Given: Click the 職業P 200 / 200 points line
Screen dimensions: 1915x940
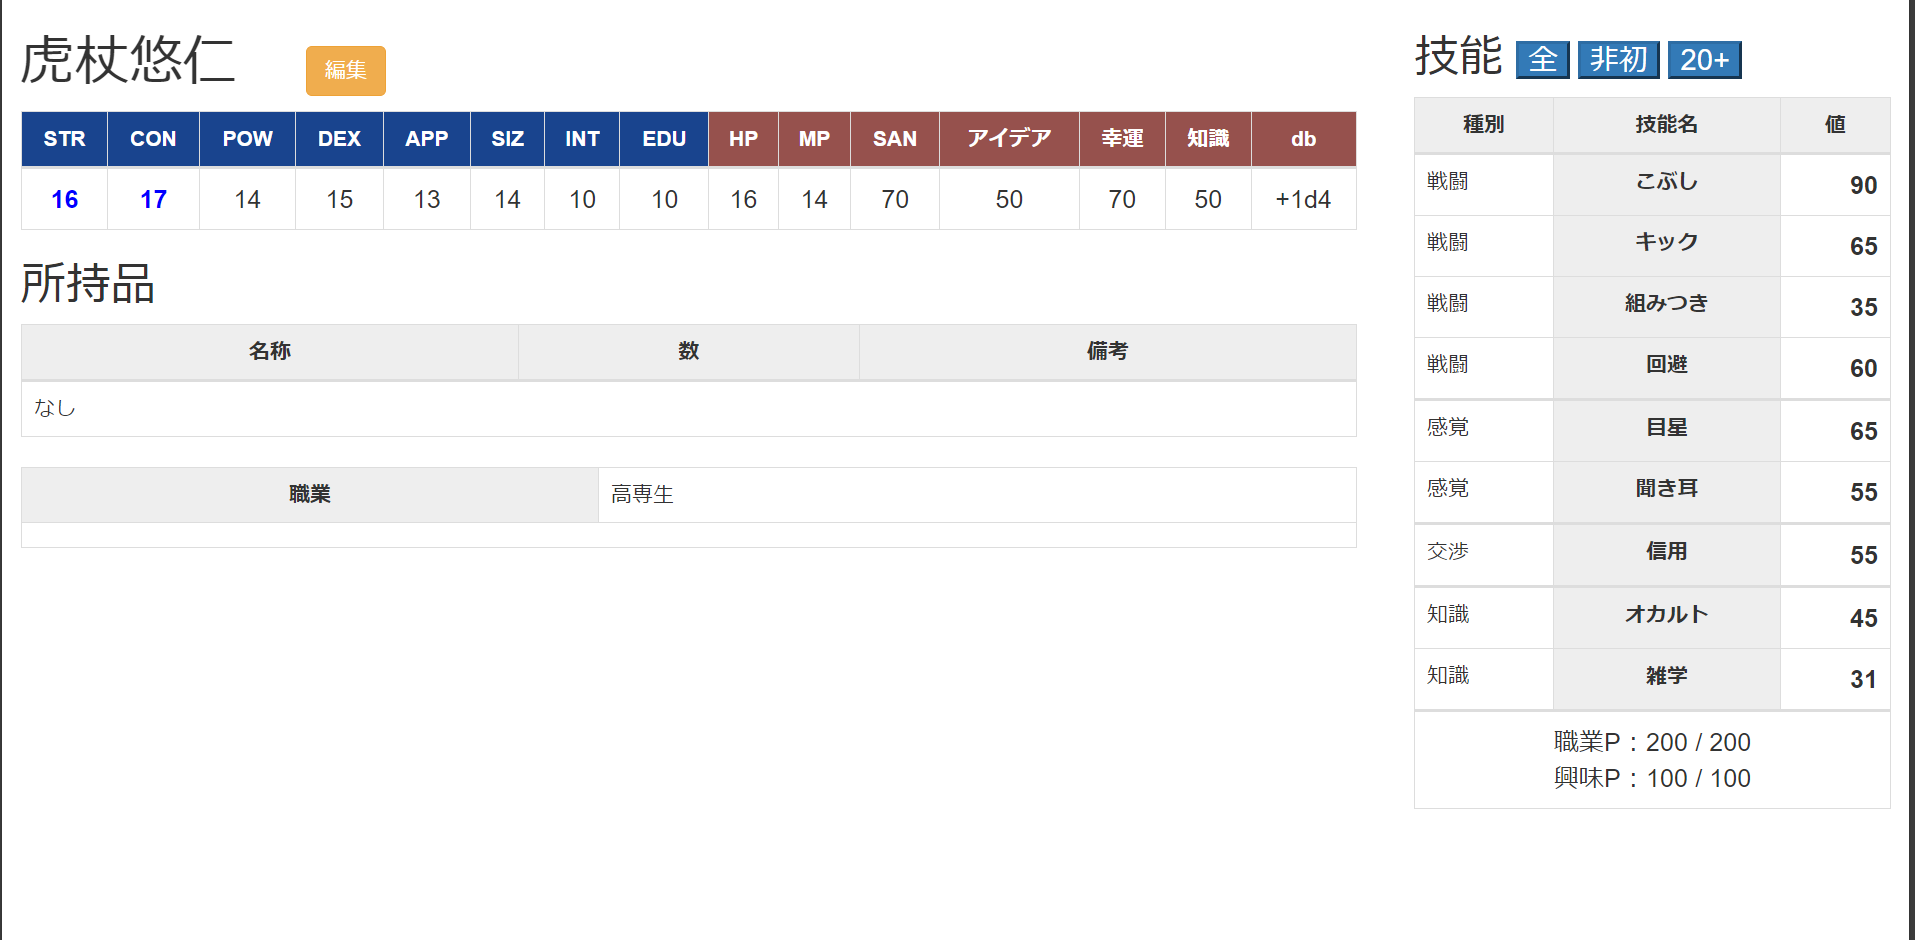Looking at the screenshot, I should point(1652,742).
